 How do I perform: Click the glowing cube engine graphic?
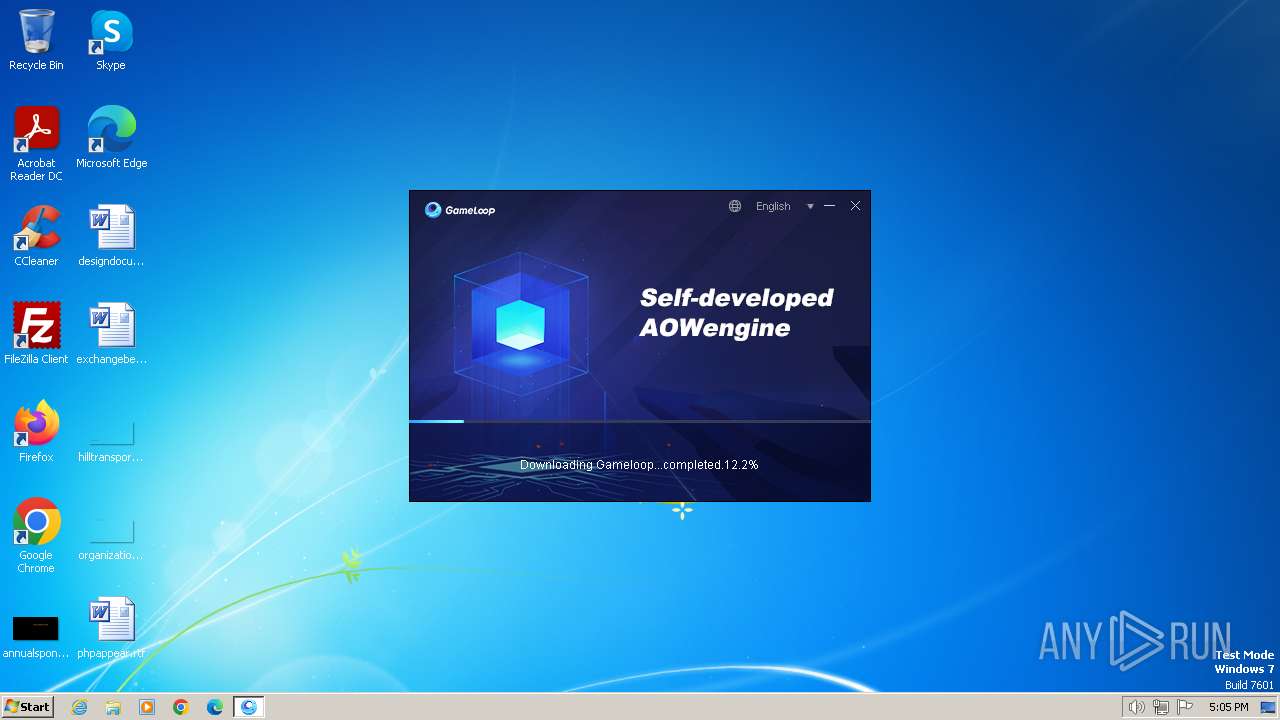521,324
